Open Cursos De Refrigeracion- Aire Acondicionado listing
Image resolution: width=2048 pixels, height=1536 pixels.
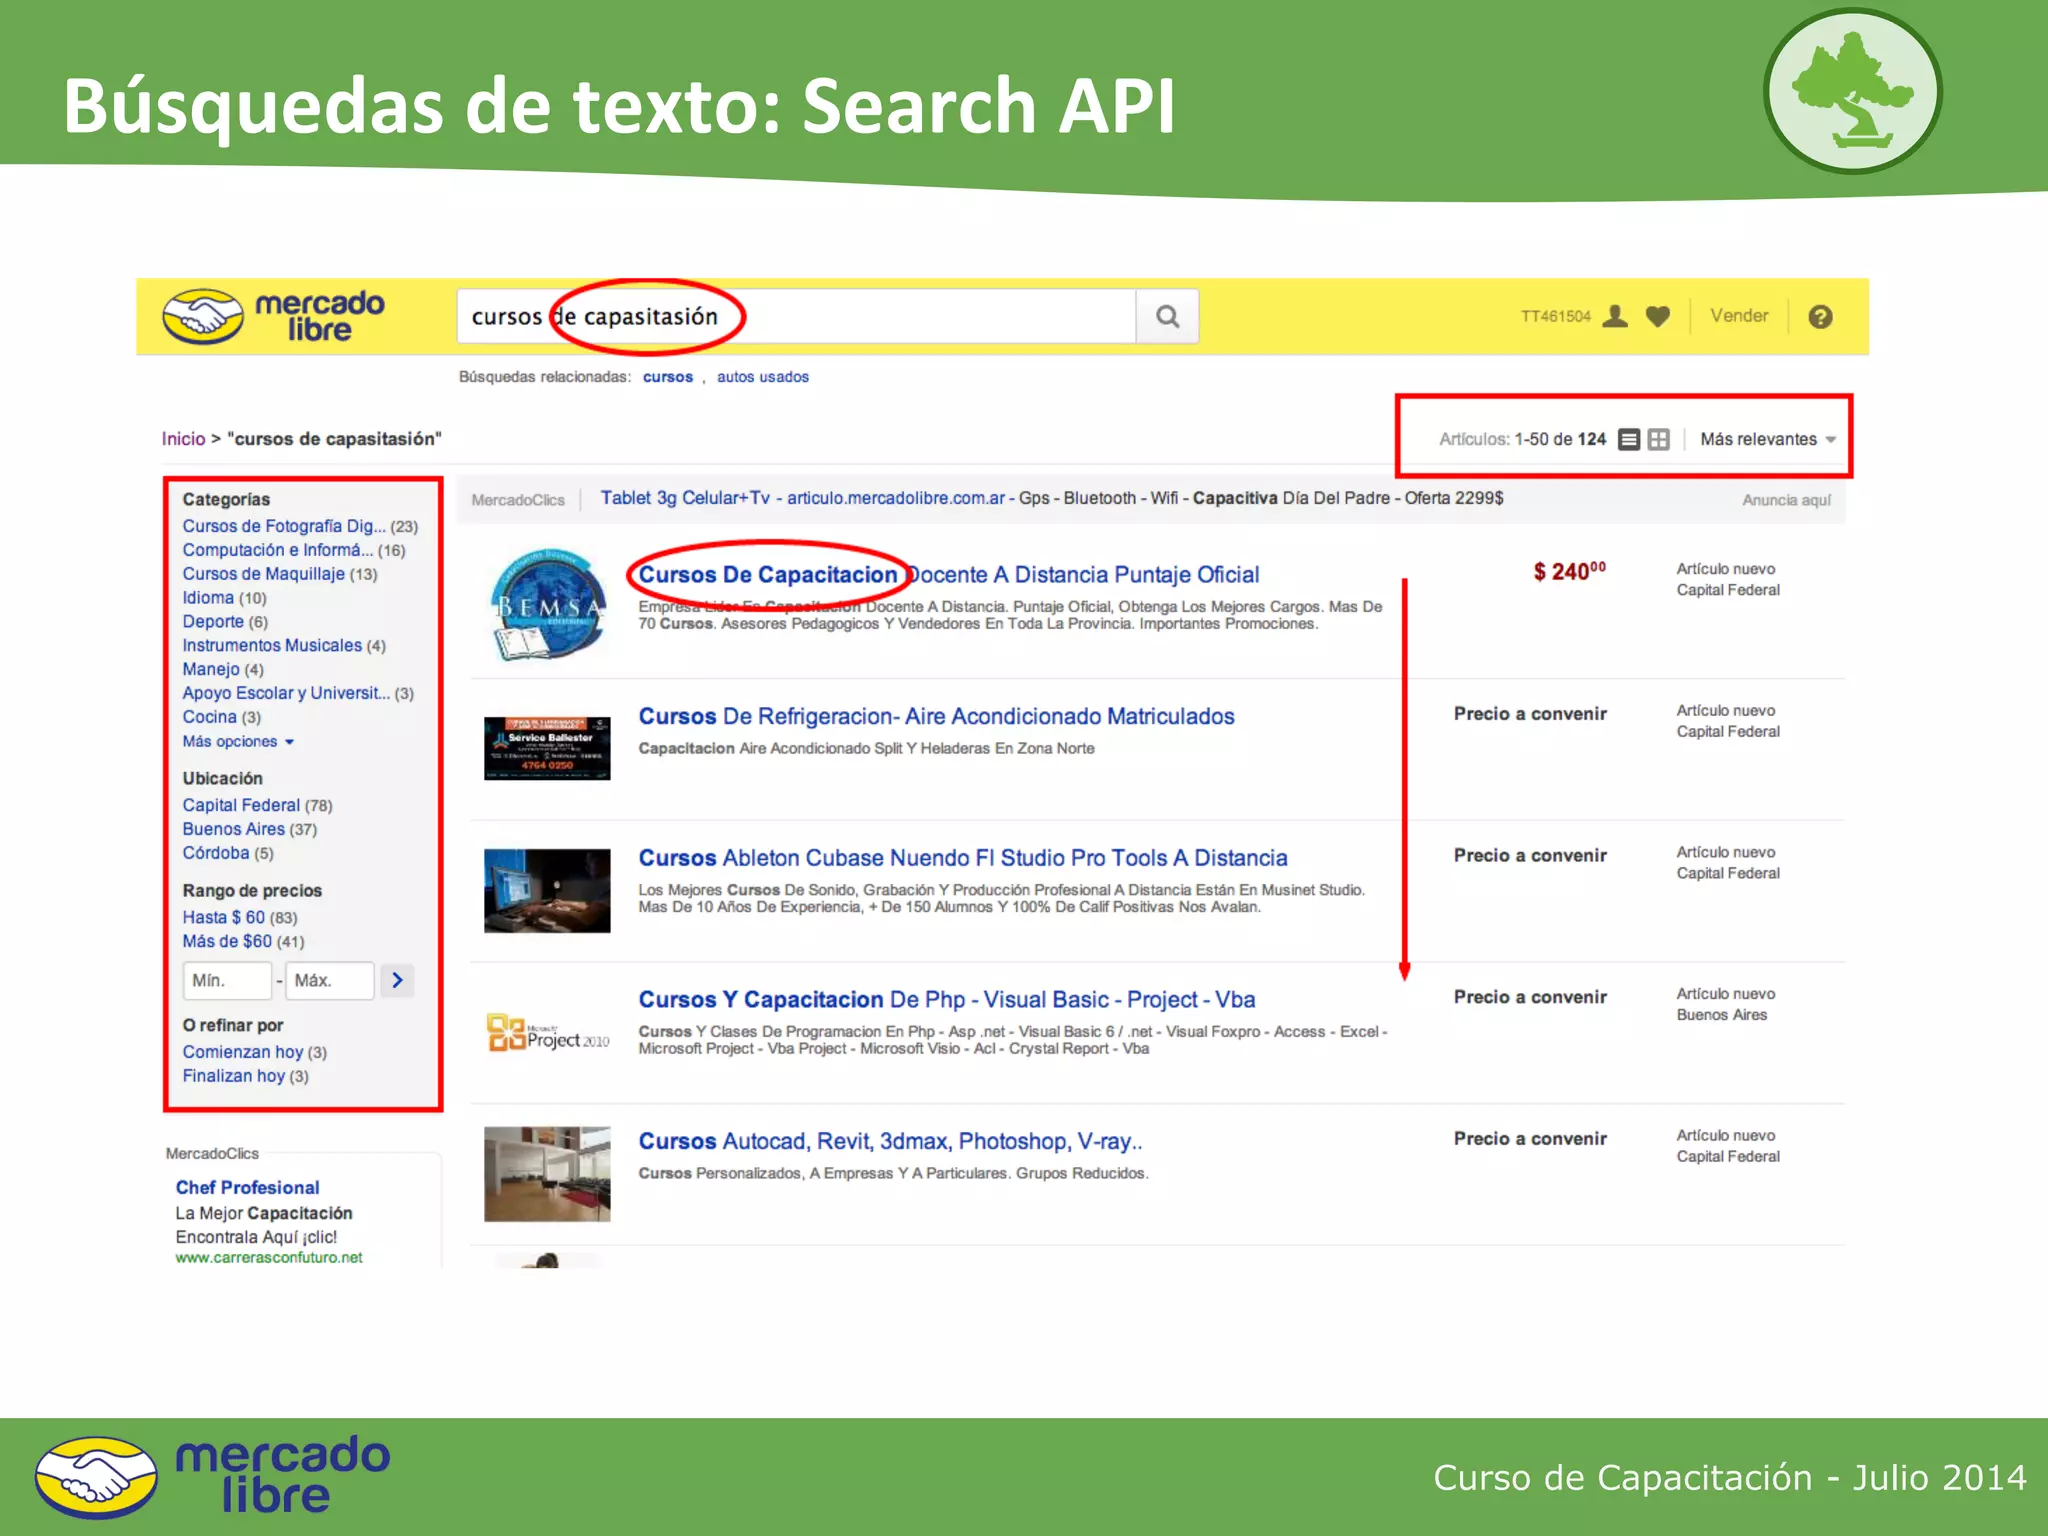click(937, 717)
